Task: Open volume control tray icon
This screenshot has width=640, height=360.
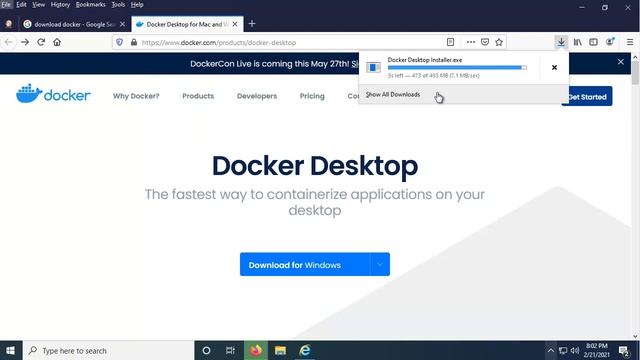Action: point(575,350)
